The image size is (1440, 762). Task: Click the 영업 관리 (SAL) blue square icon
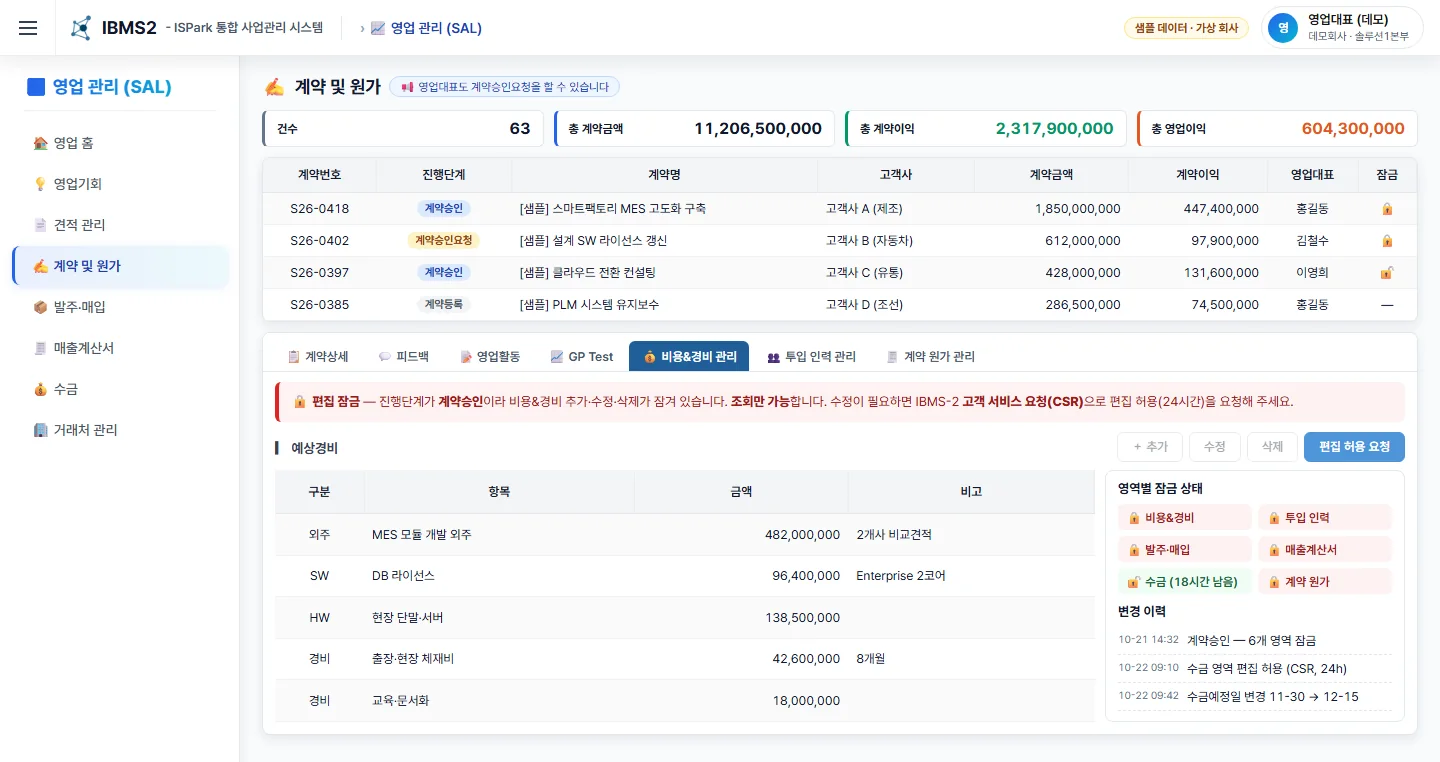pos(36,87)
